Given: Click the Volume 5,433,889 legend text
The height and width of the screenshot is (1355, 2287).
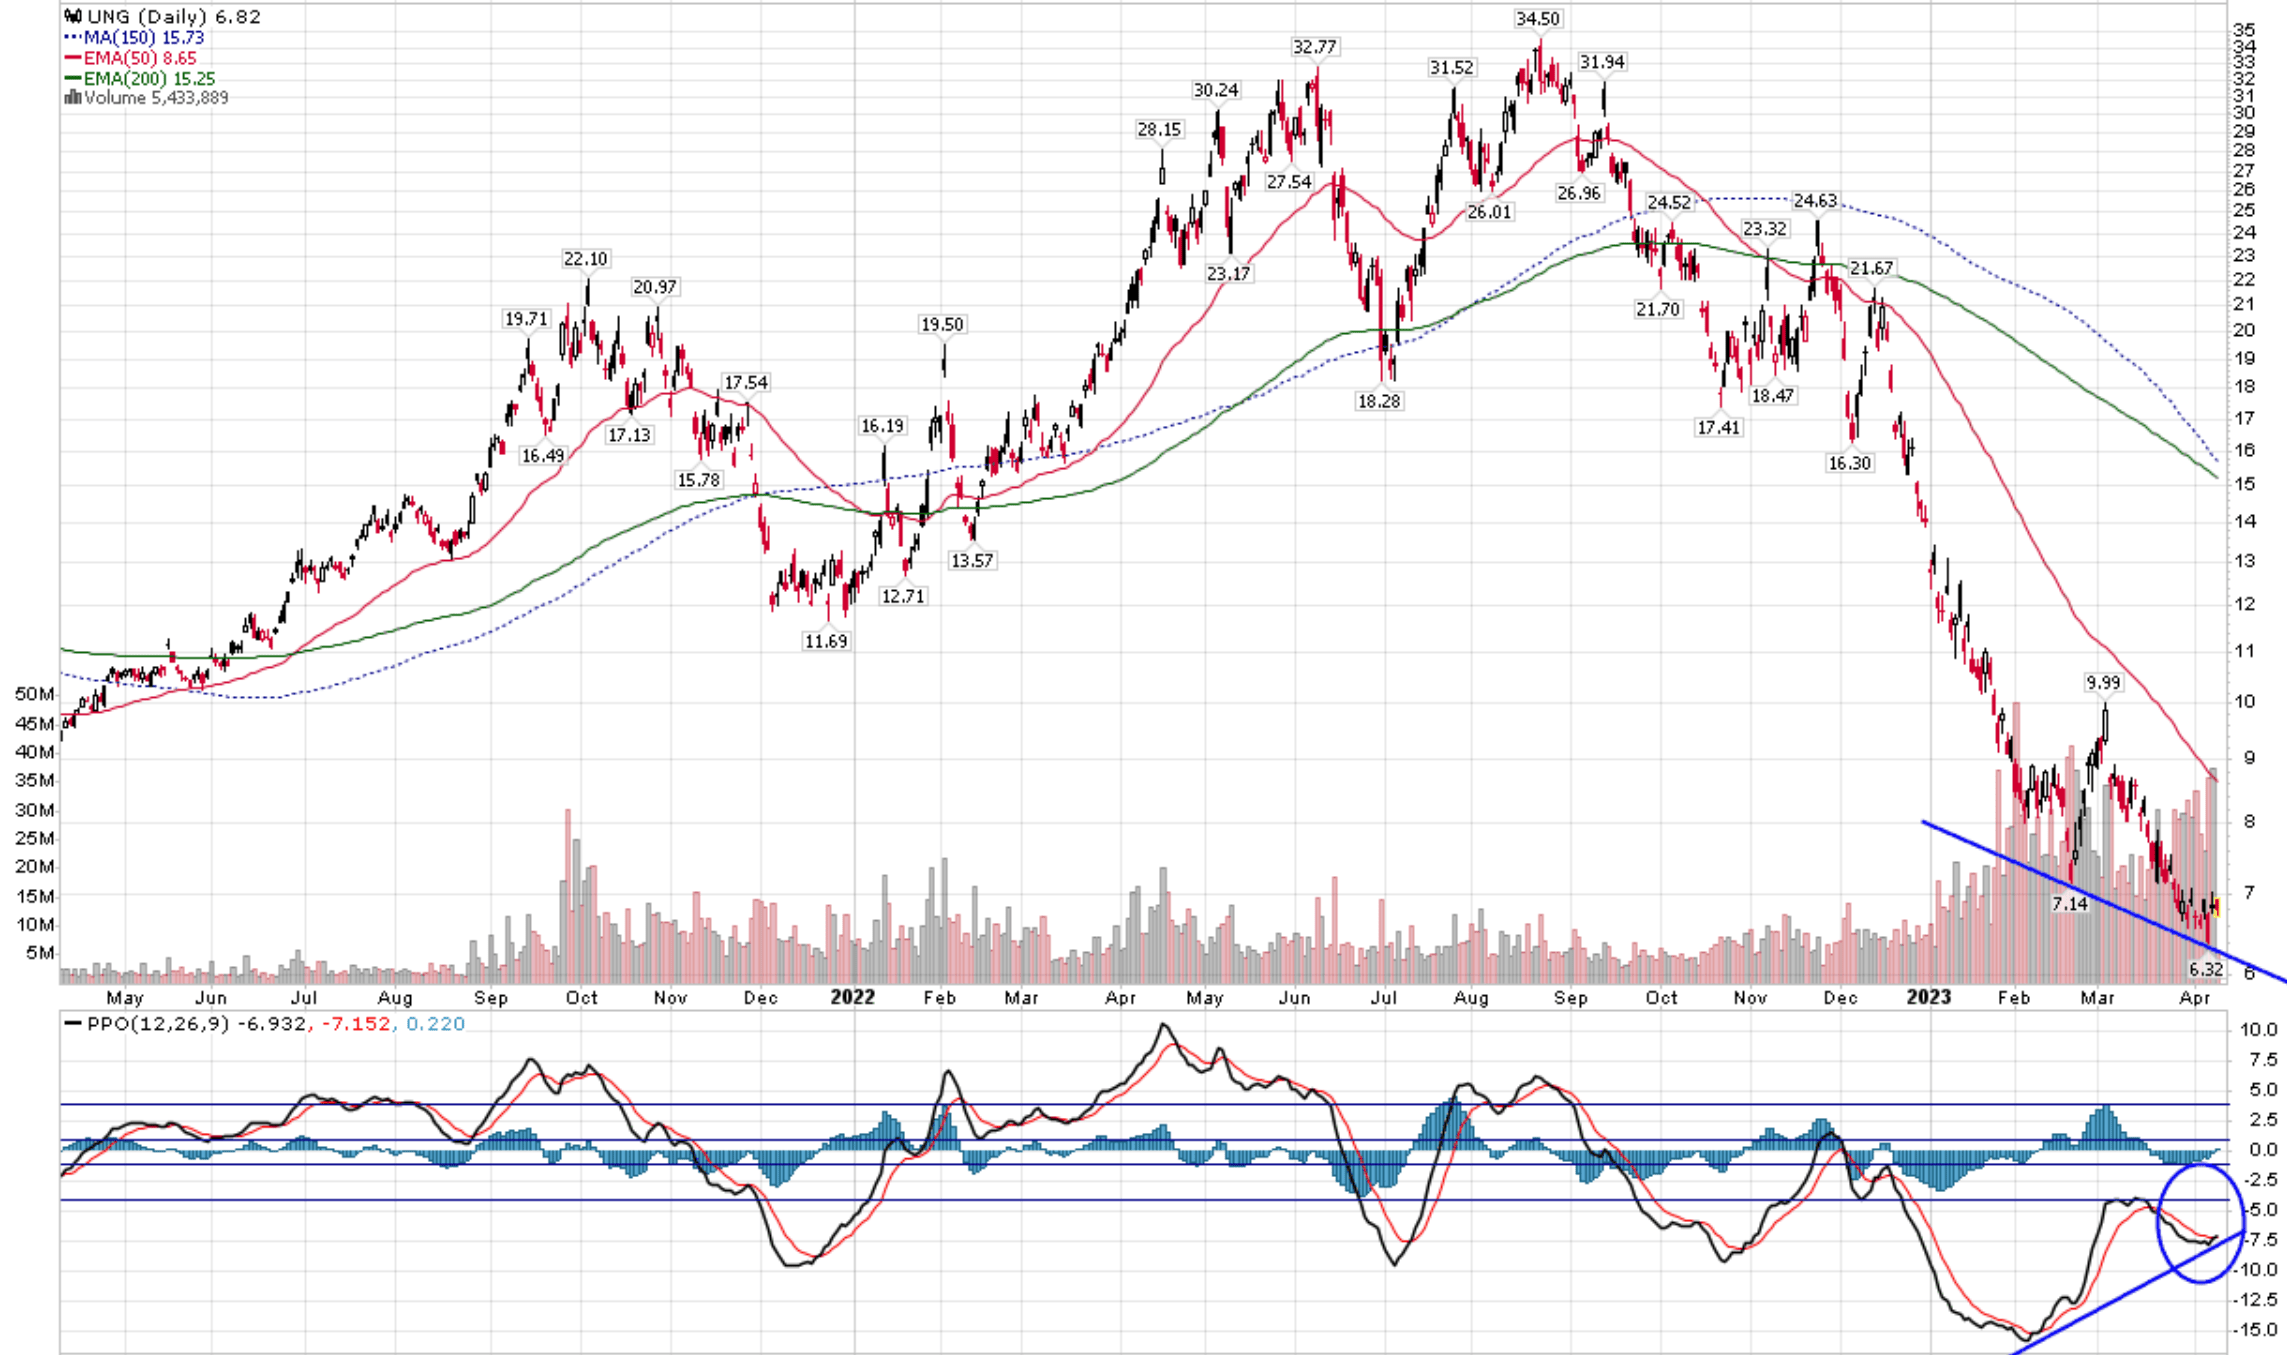Looking at the screenshot, I should click(x=155, y=97).
